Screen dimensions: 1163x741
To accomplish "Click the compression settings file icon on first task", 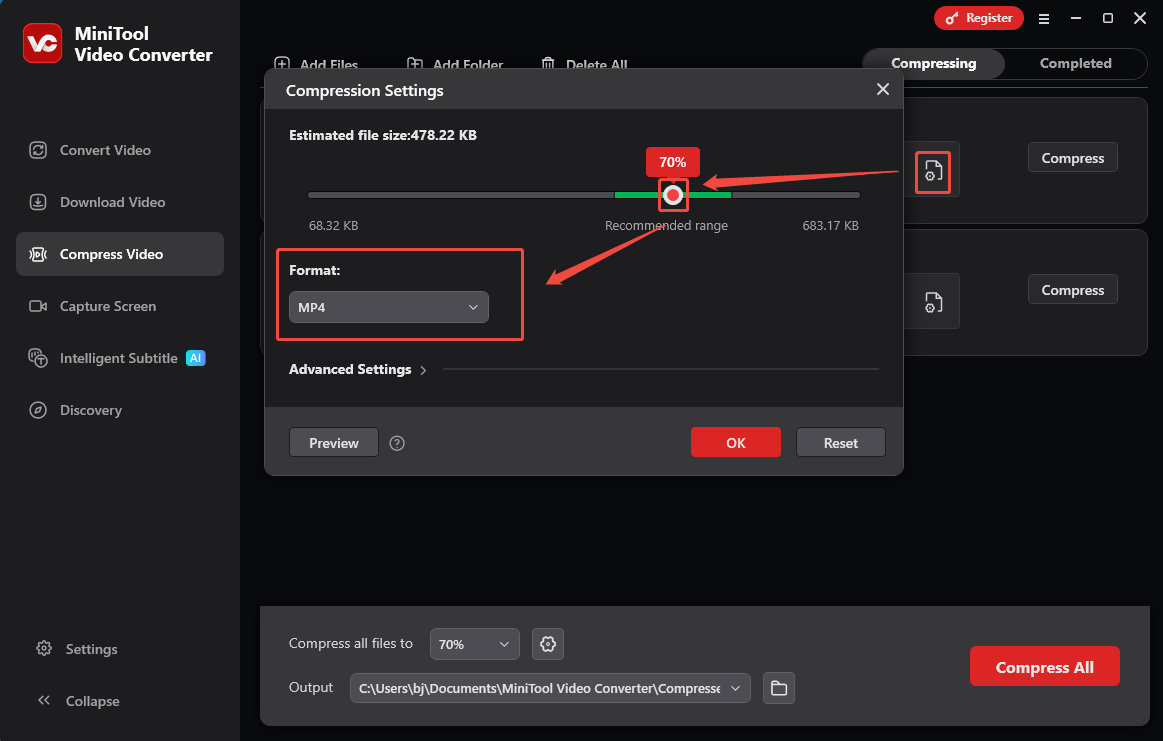I will click(932, 170).
